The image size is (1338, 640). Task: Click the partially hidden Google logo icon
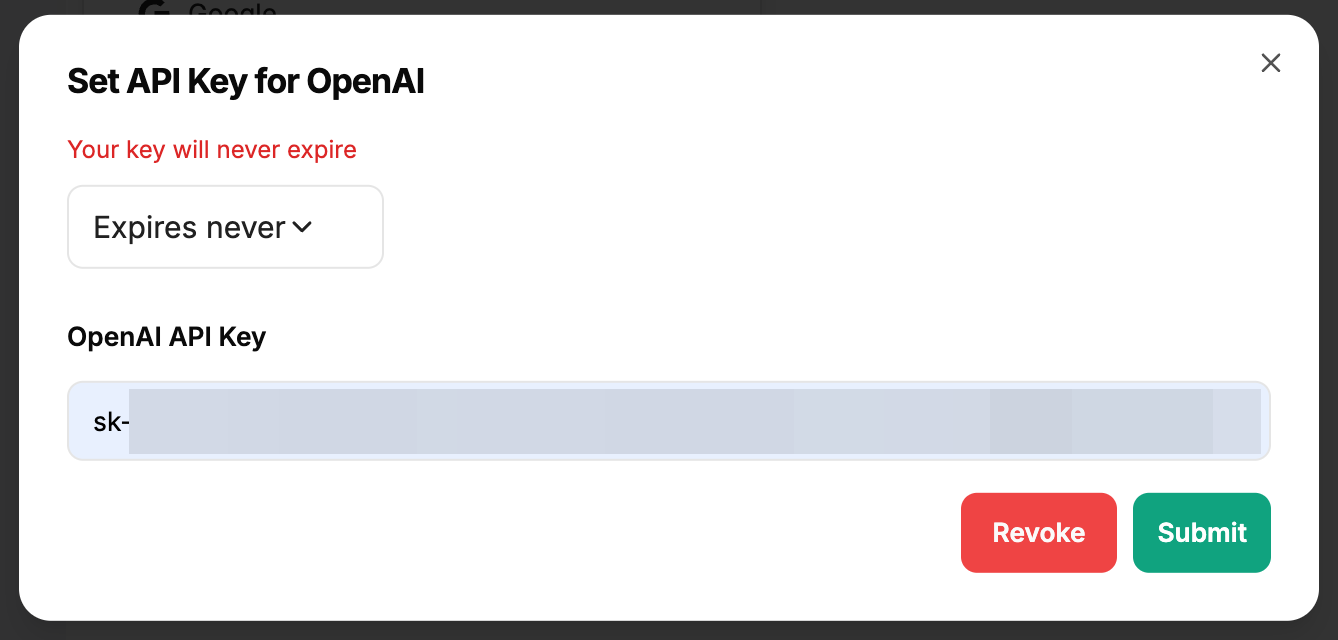[x=154, y=9]
